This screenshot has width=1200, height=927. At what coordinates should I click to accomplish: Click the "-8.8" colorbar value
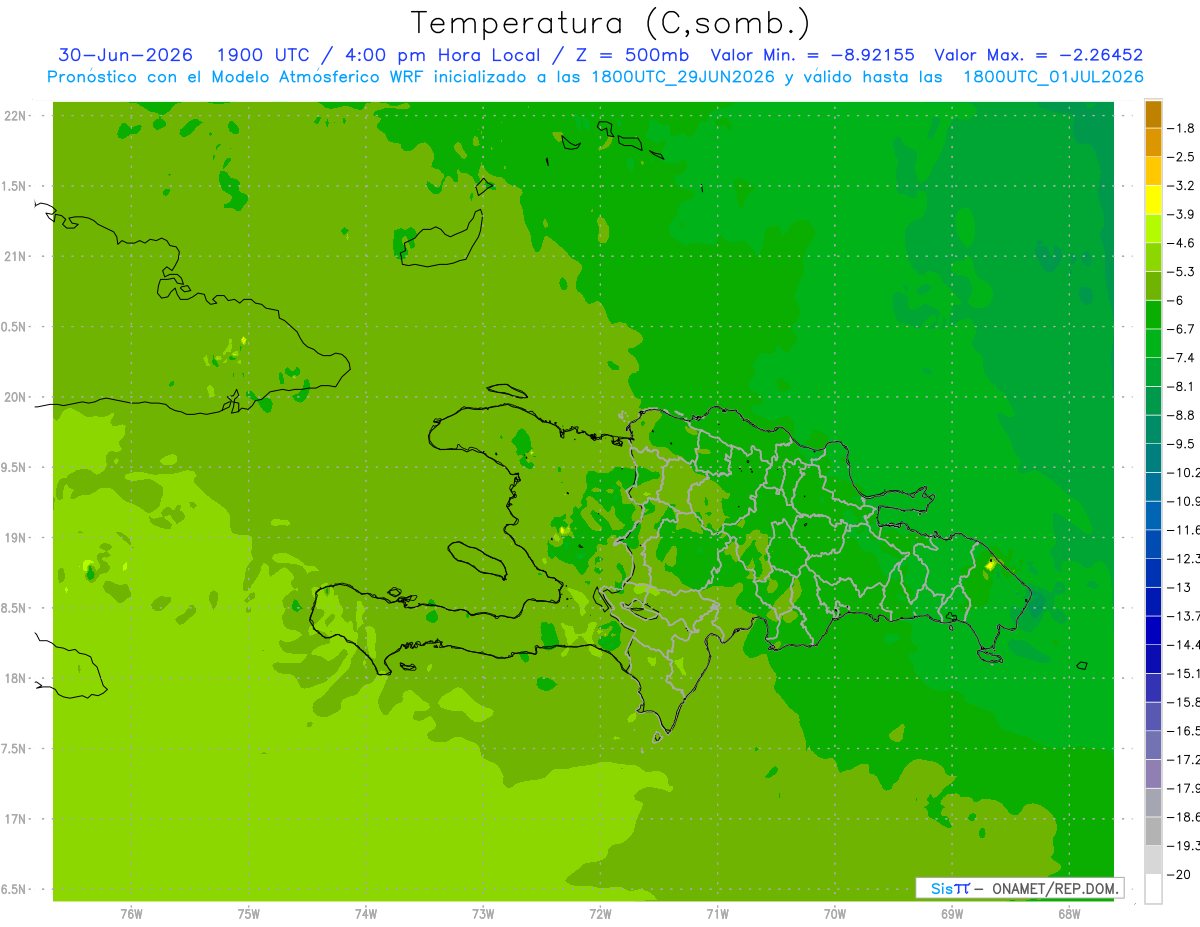[x=1181, y=415]
